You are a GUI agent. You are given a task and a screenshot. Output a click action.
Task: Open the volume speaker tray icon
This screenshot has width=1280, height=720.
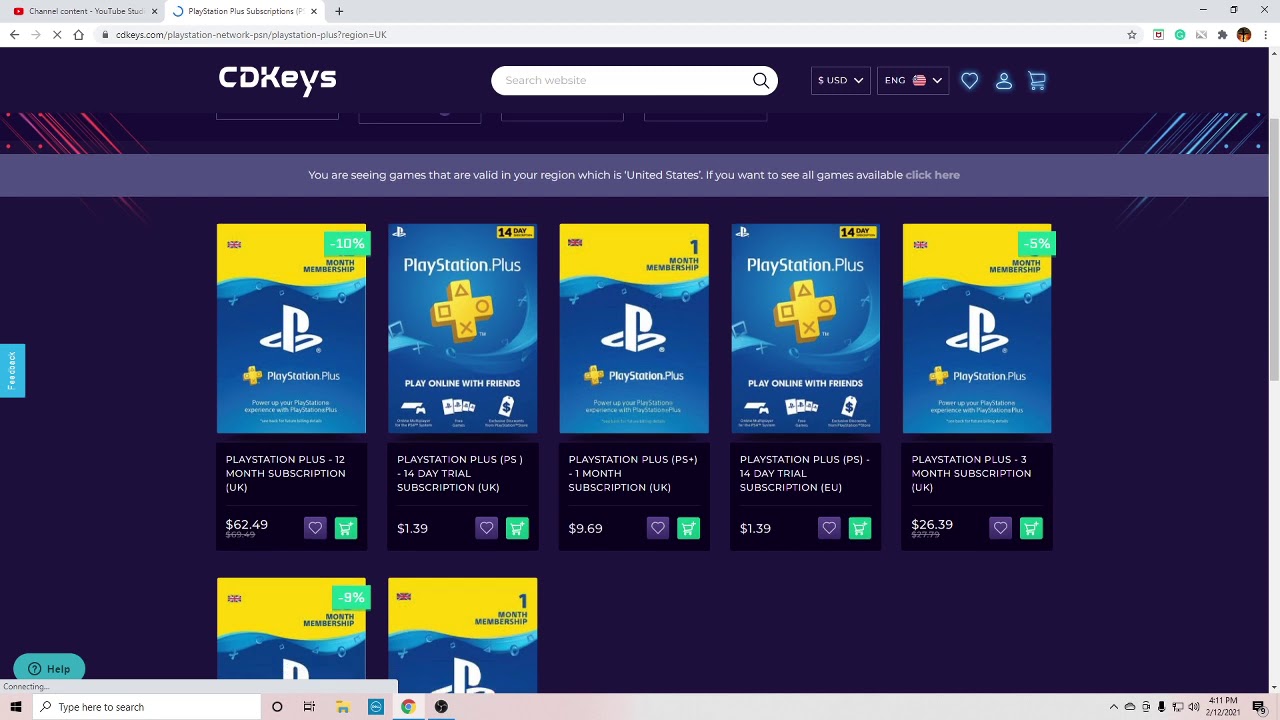pyautogui.click(x=1194, y=707)
